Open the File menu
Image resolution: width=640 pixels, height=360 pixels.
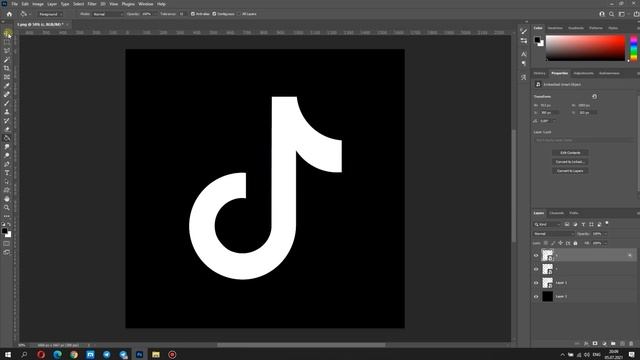pos(14,4)
